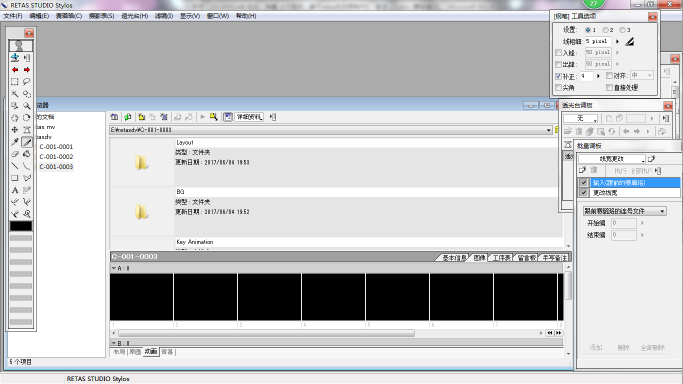683x384 pixels.
Task: Select the move (four-arrow) tool
Action: click(x=15, y=130)
